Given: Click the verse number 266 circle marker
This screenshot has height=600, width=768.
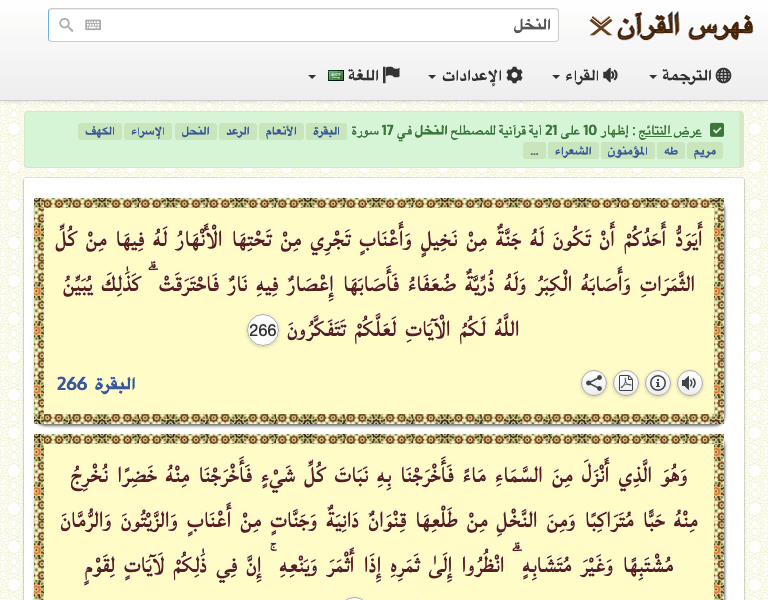Looking at the screenshot, I should [262, 331].
